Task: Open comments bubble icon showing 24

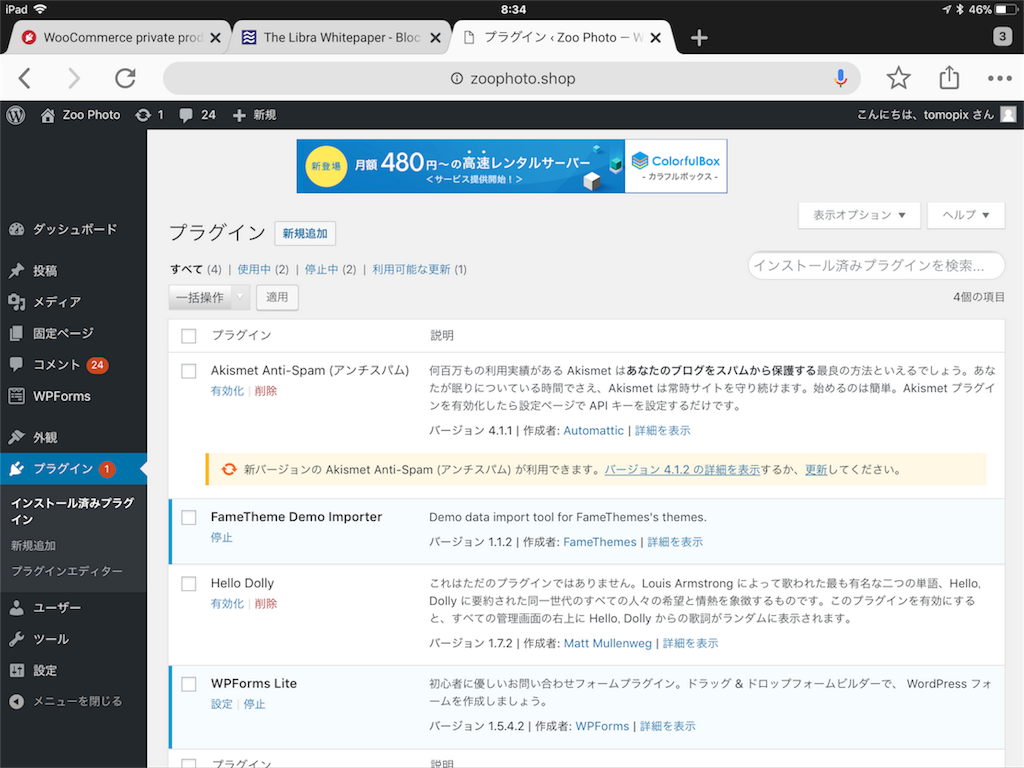Action: [186, 116]
